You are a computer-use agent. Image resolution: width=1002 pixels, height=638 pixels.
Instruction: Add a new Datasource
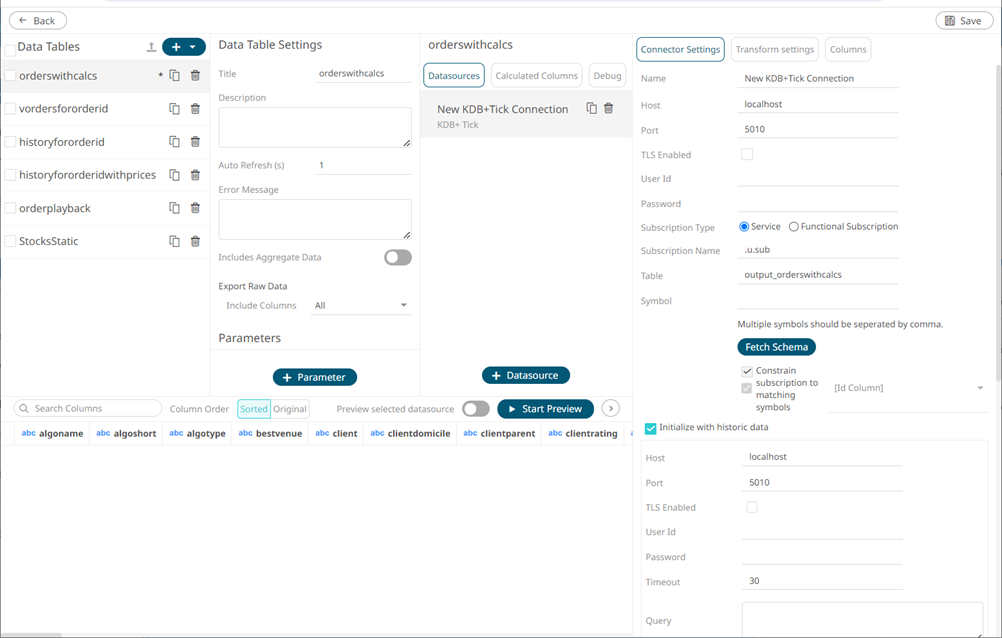tap(526, 375)
